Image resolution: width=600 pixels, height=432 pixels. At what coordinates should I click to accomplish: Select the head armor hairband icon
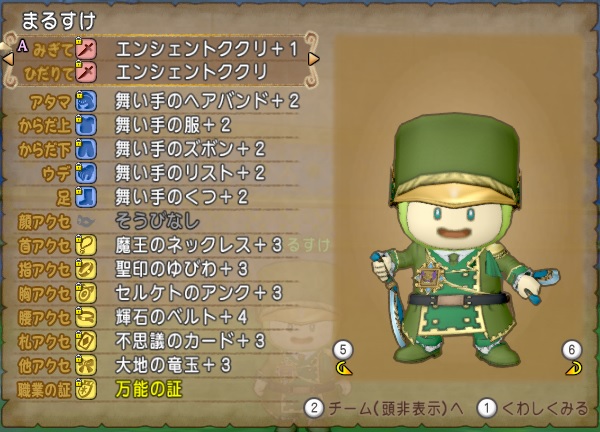(86, 101)
